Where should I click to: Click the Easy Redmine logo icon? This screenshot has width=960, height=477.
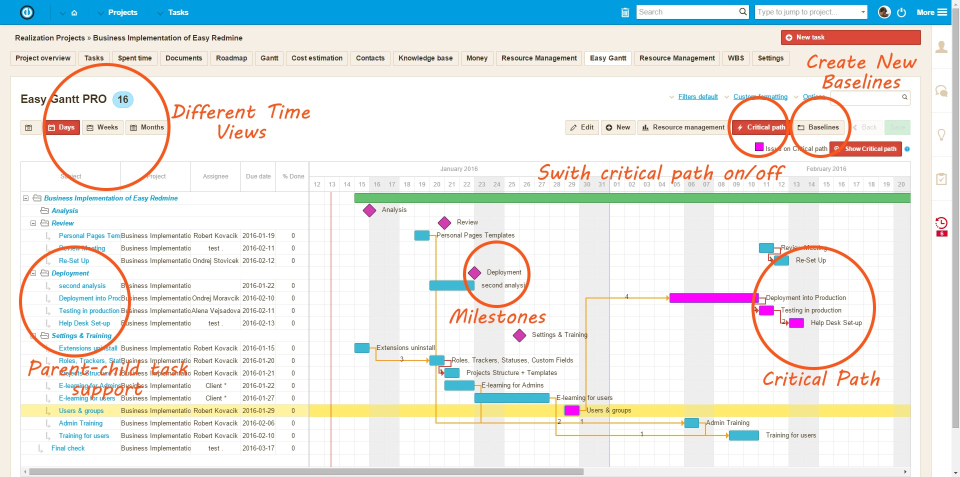click(27, 12)
